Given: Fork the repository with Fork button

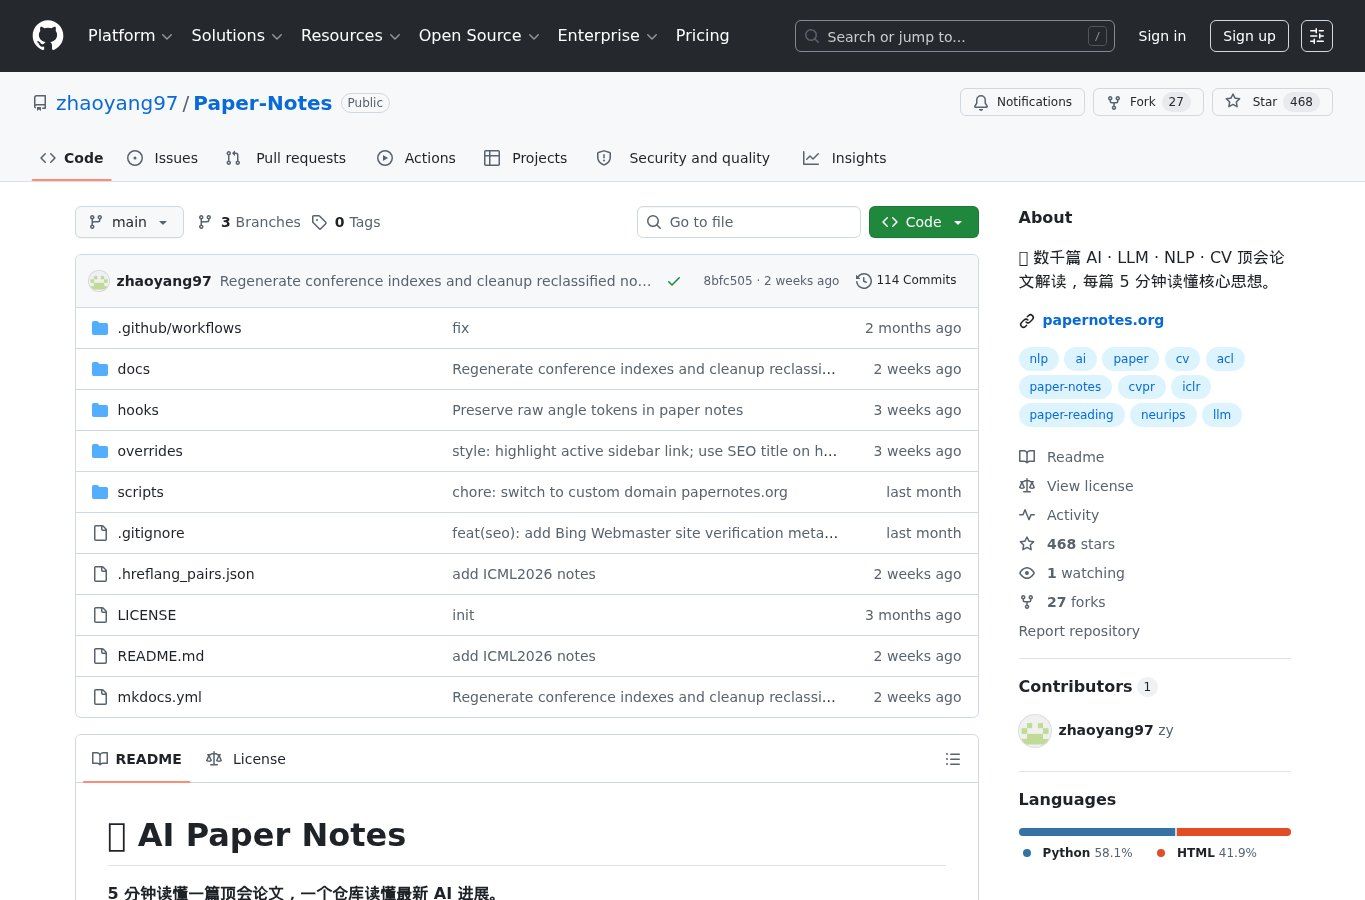Looking at the screenshot, I should [1148, 102].
